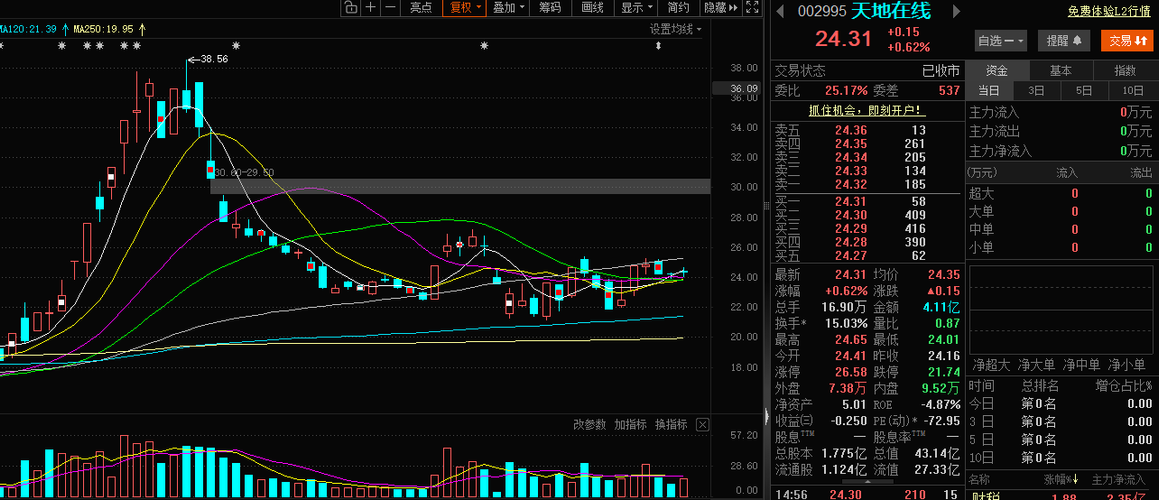
Task: Click the 提醒 alert bell button
Action: tap(1064, 41)
